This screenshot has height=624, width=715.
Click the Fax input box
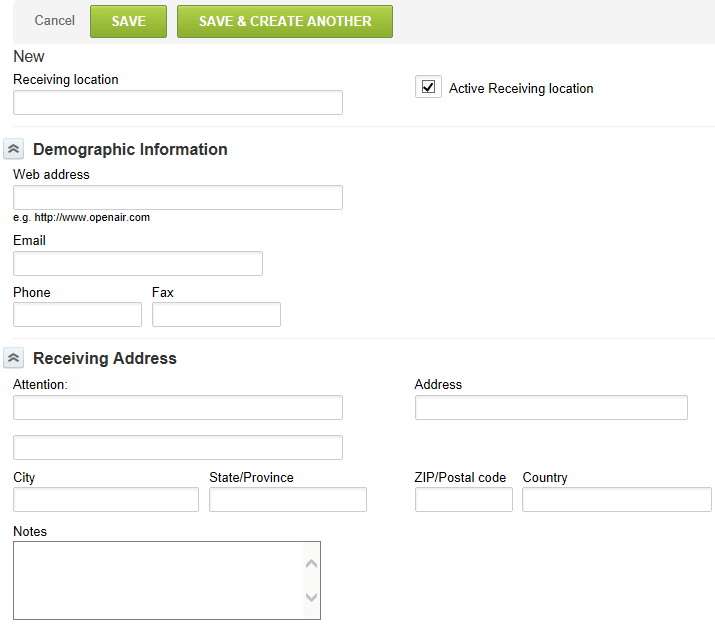coord(216,314)
